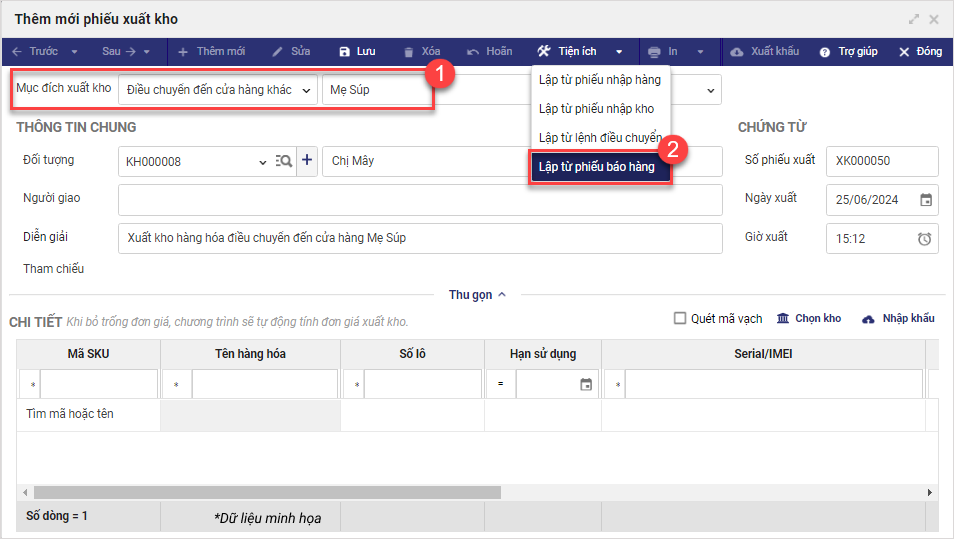Screen dimensions: 954x539
Task: Open the Tiện ích menu
Action: (567, 52)
